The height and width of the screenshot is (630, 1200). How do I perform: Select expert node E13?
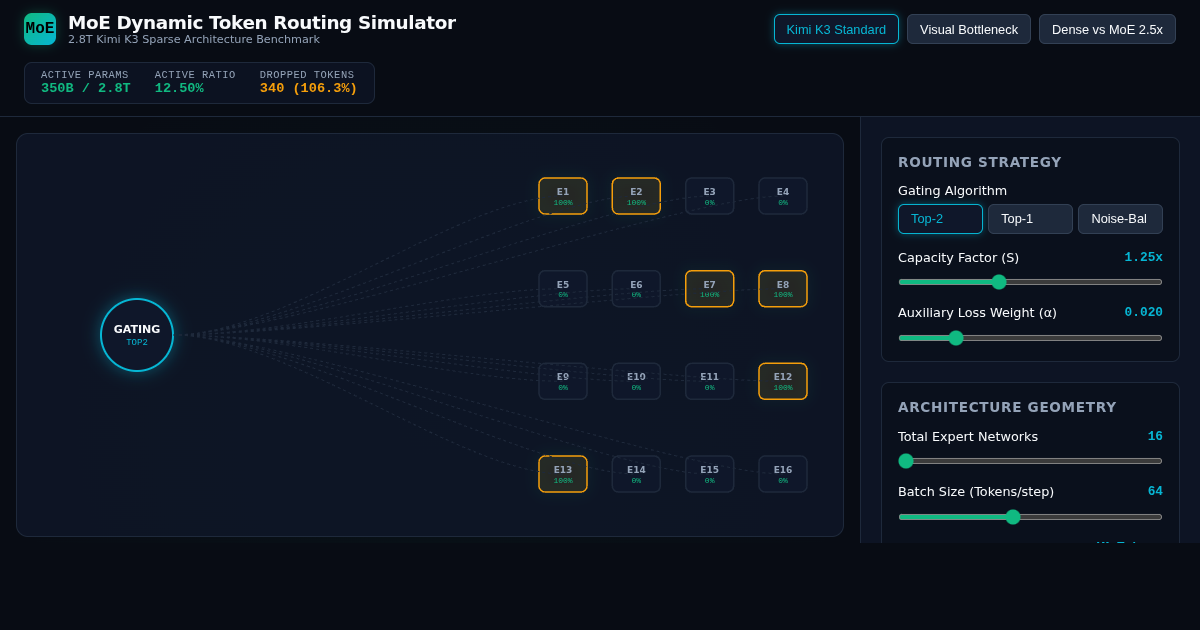[x=563, y=474]
